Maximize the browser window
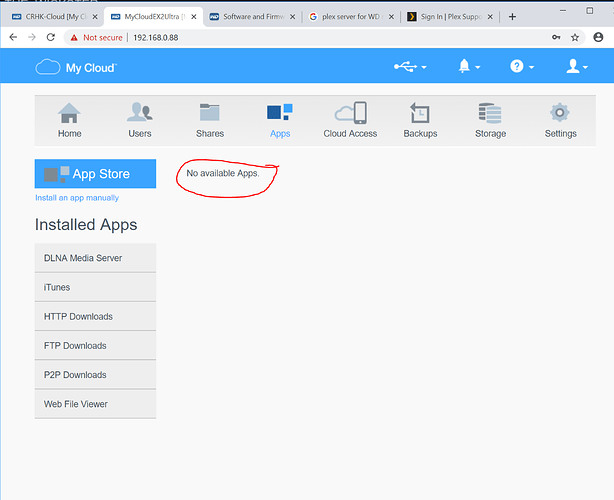This screenshot has width=614, height=500. pos(590,11)
